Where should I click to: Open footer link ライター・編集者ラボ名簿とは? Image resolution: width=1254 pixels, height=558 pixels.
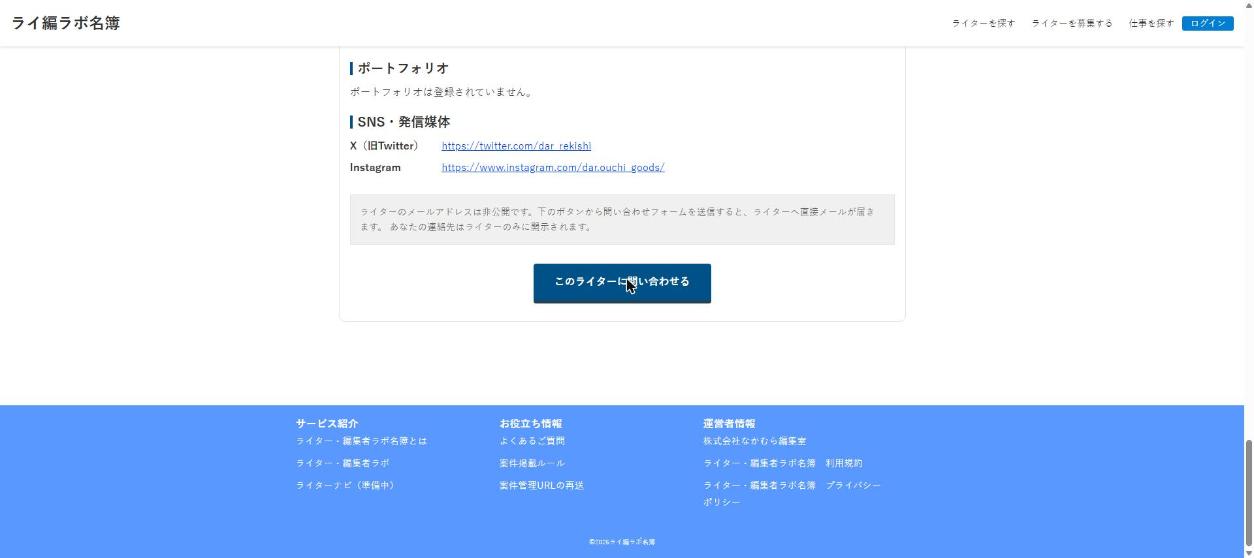(x=361, y=441)
